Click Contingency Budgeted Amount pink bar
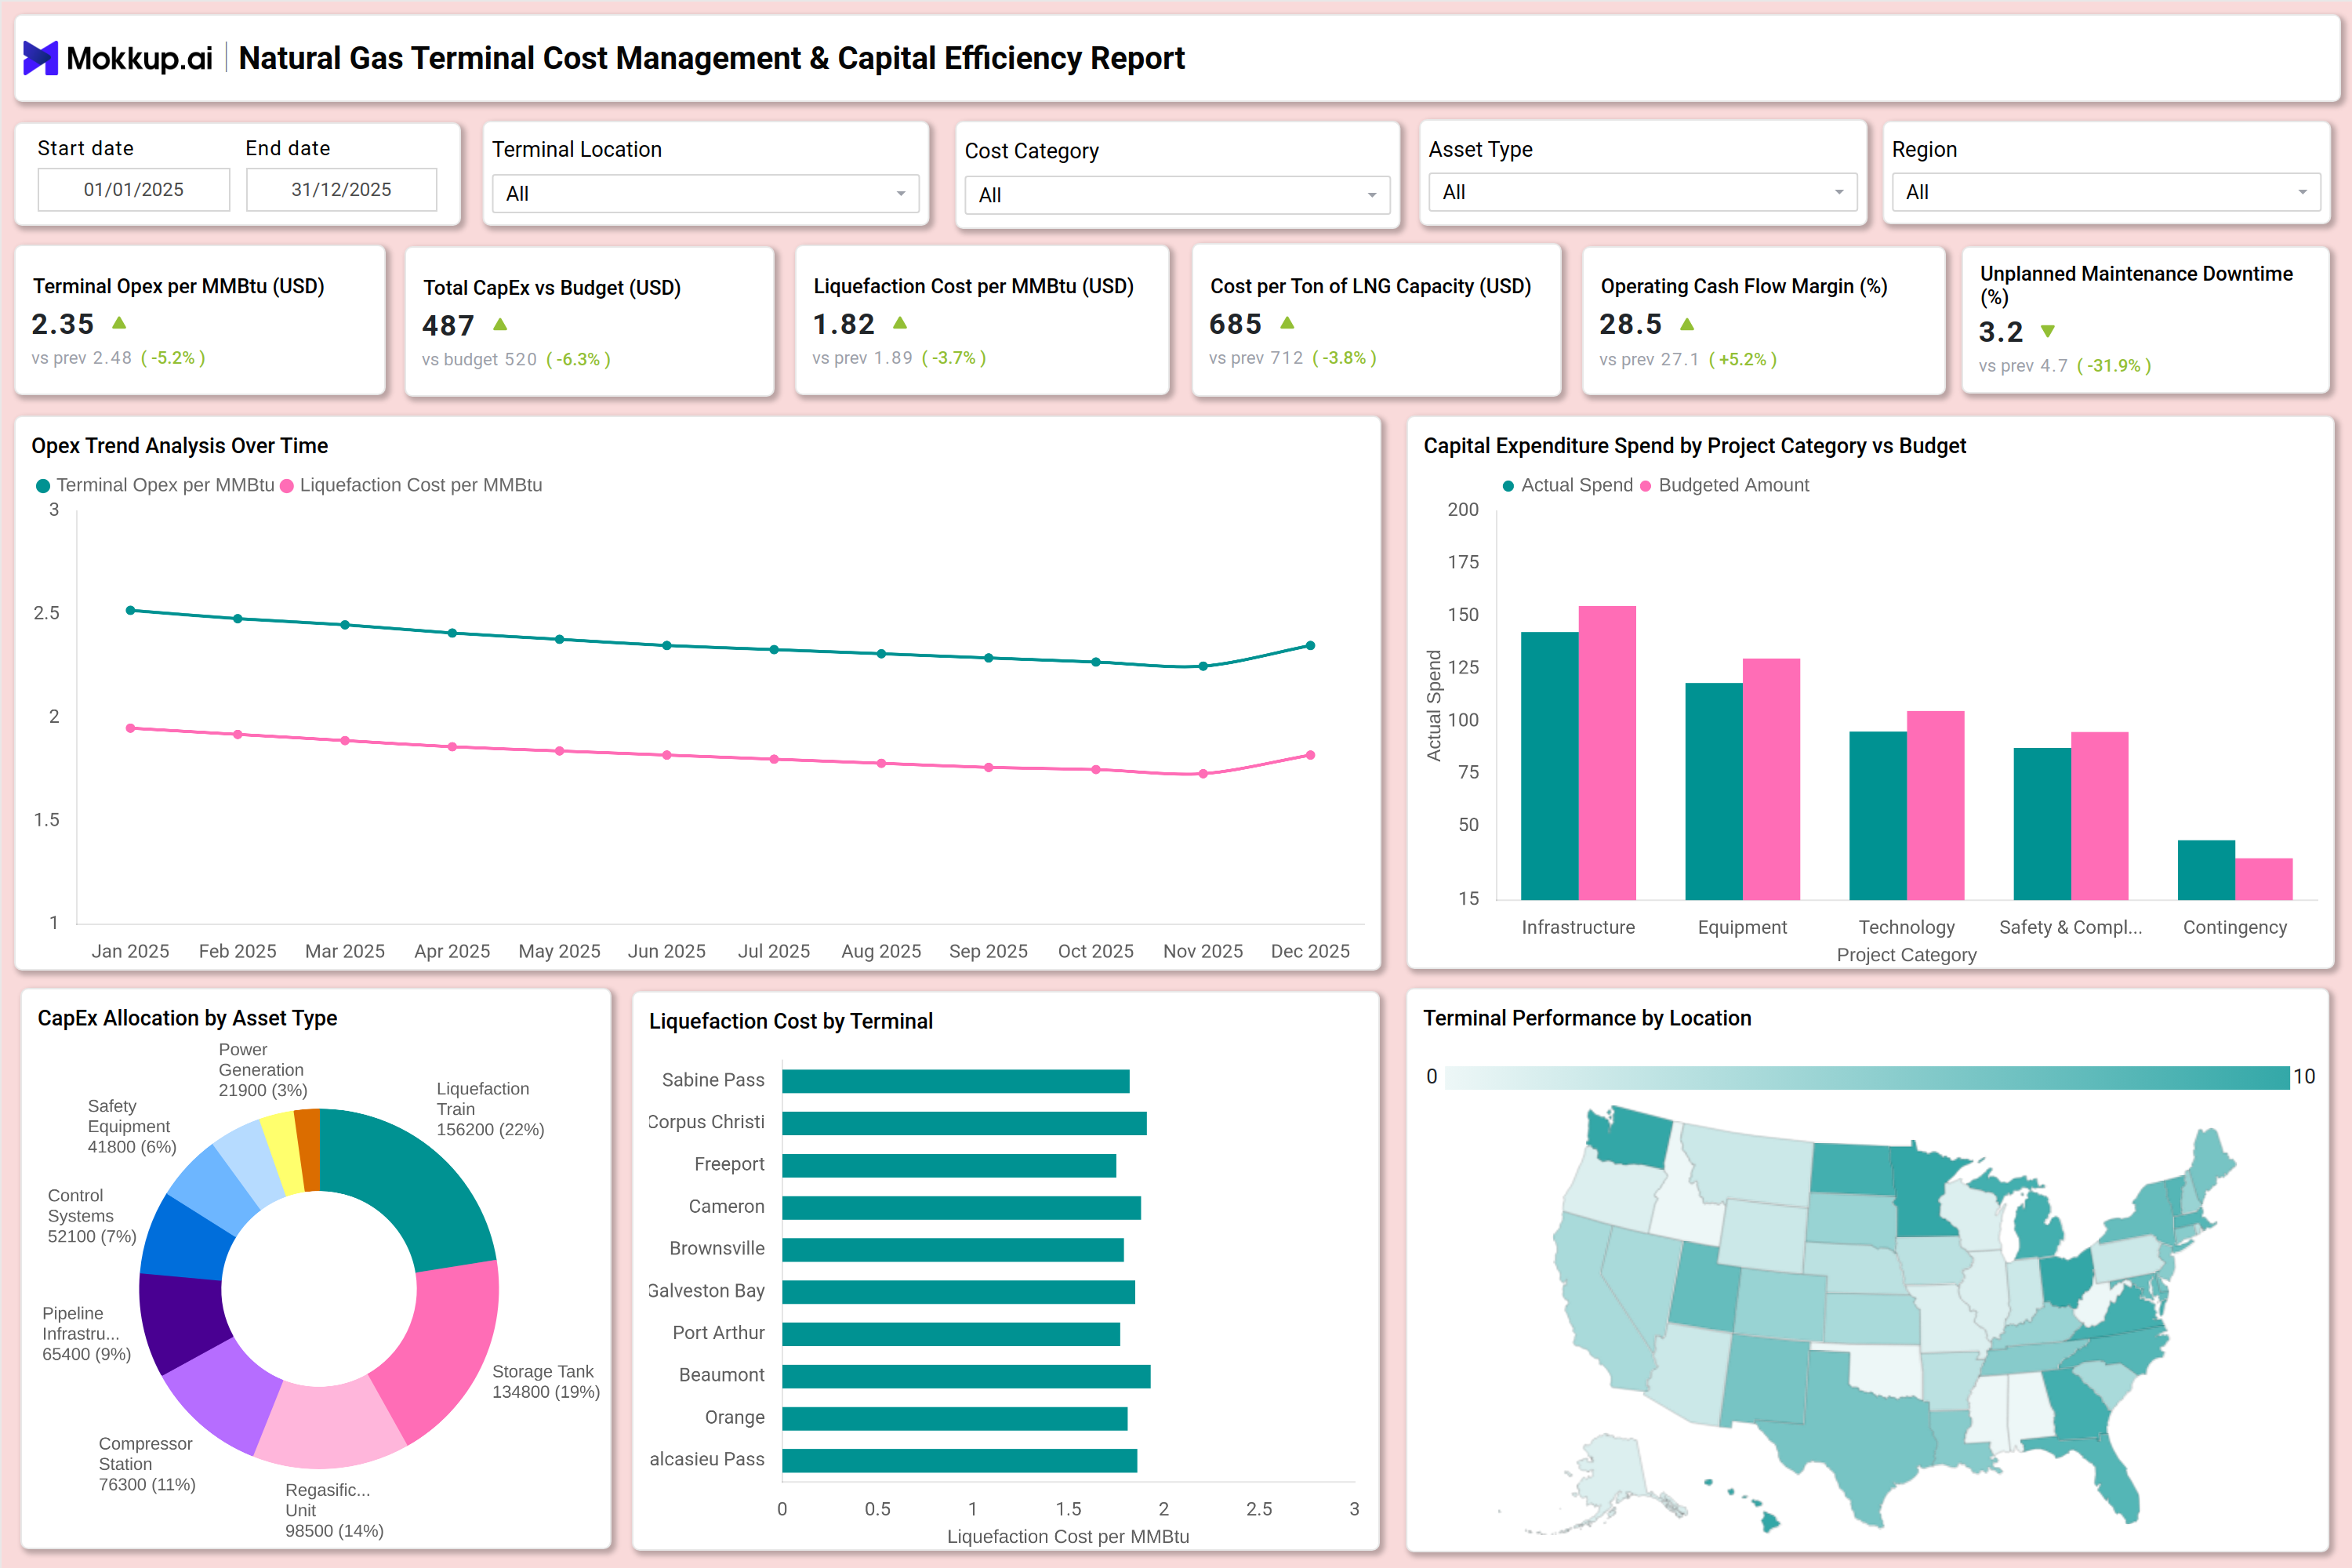 [2264, 879]
